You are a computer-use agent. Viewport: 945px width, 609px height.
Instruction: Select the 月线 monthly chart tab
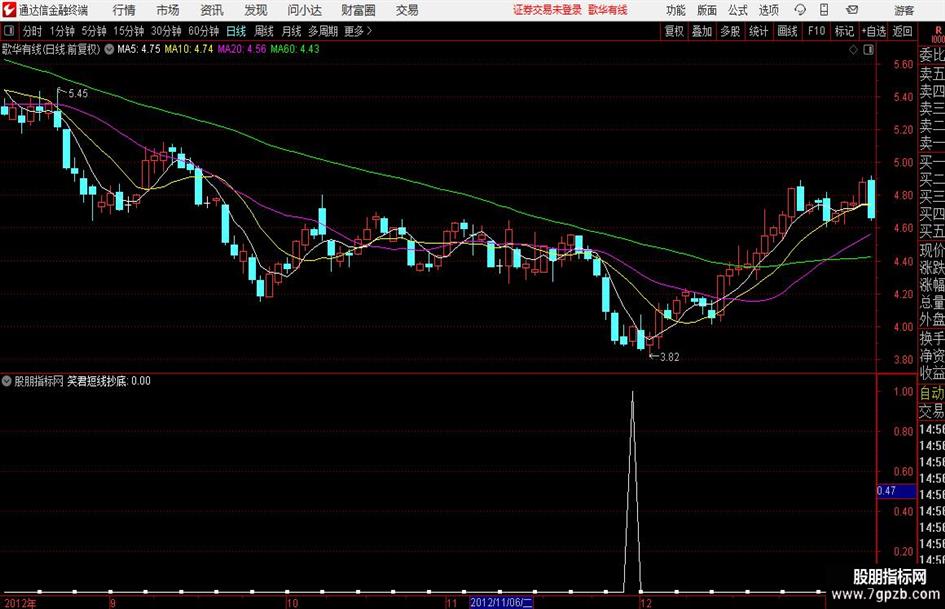pyautogui.click(x=291, y=31)
